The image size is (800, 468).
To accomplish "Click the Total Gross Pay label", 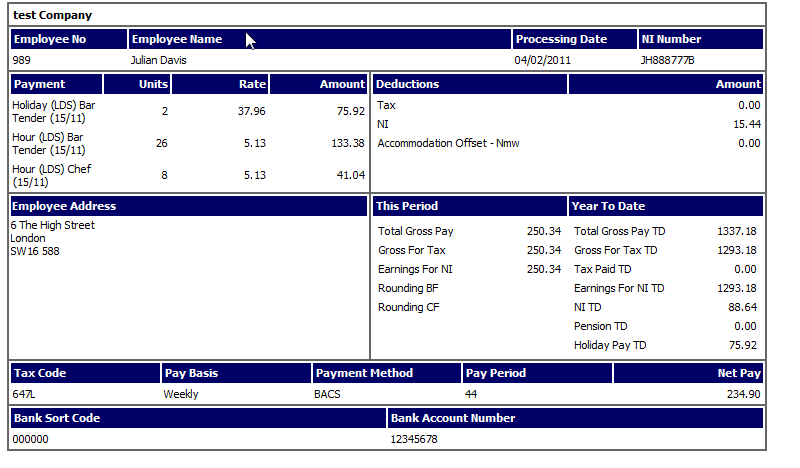I will pyautogui.click(x=416, y=231).
